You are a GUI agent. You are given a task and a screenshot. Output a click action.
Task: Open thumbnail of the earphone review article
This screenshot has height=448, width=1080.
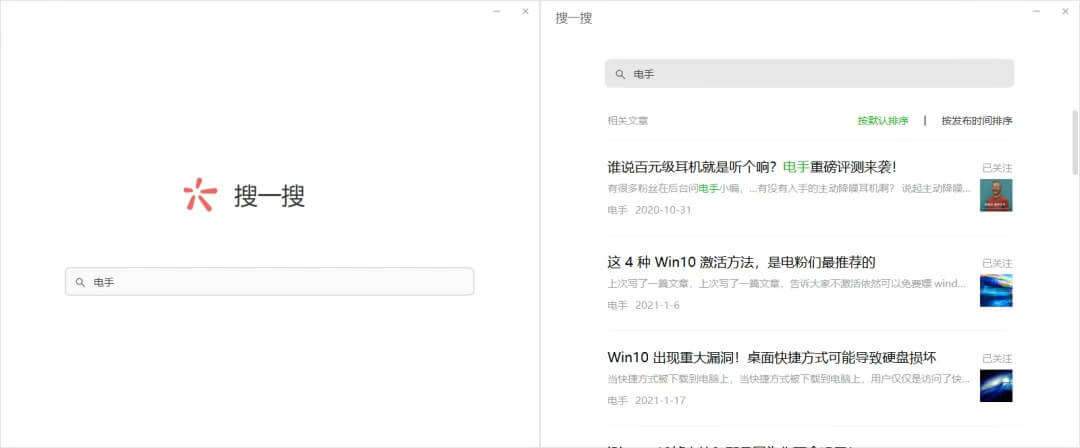996,195
